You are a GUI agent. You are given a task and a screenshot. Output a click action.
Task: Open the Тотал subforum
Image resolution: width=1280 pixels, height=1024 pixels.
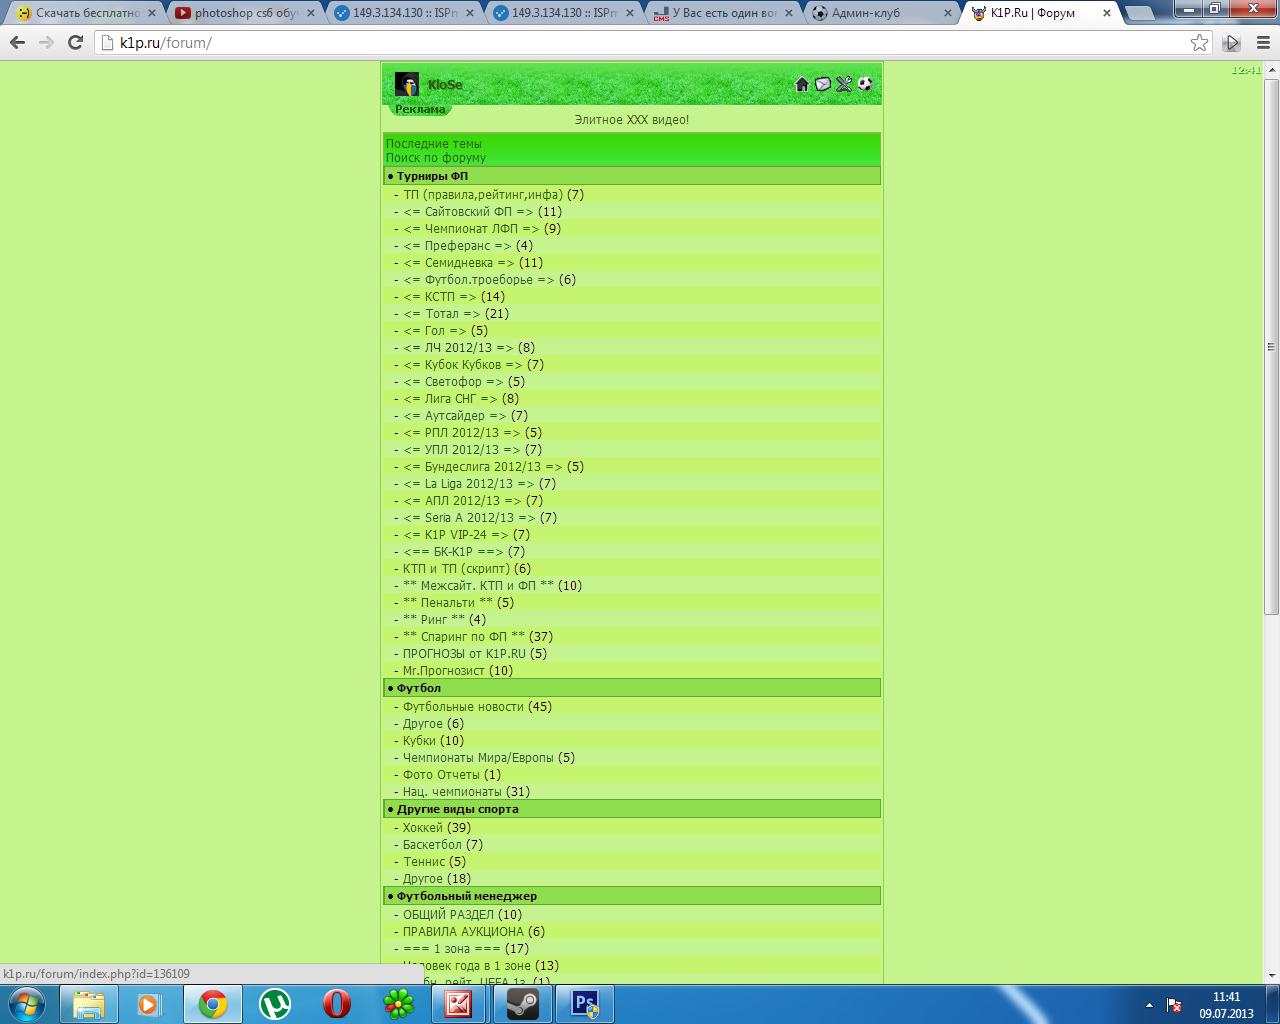[442, 314]
